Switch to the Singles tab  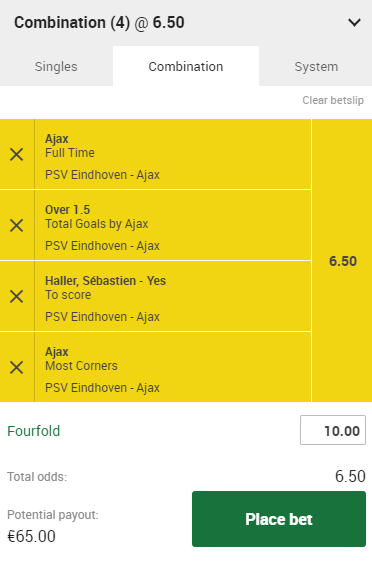click(x=56, y=66)
